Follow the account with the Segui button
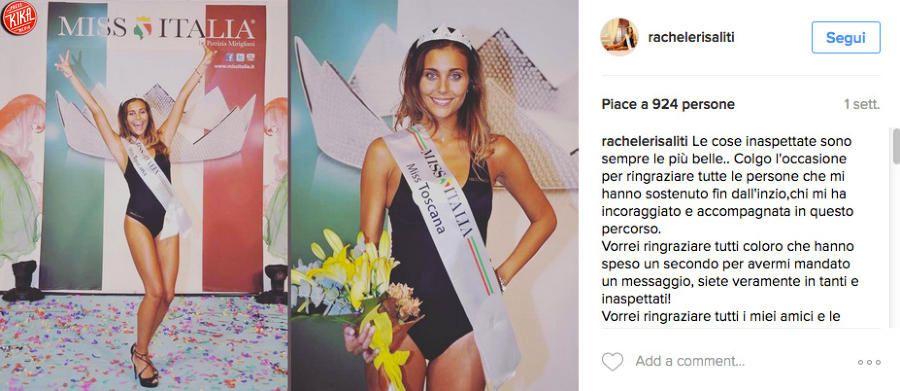The image size is (900, 391). pyautogui.click(x=845, y=37)
